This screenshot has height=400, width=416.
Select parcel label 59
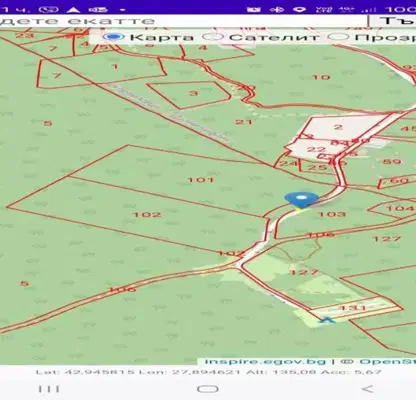pyautogui.click(x=392, y=162)
